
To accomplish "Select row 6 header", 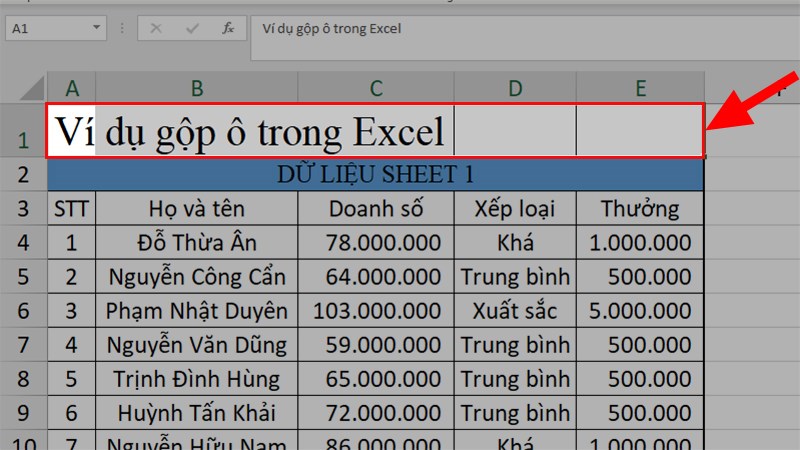I will (23, 311).
